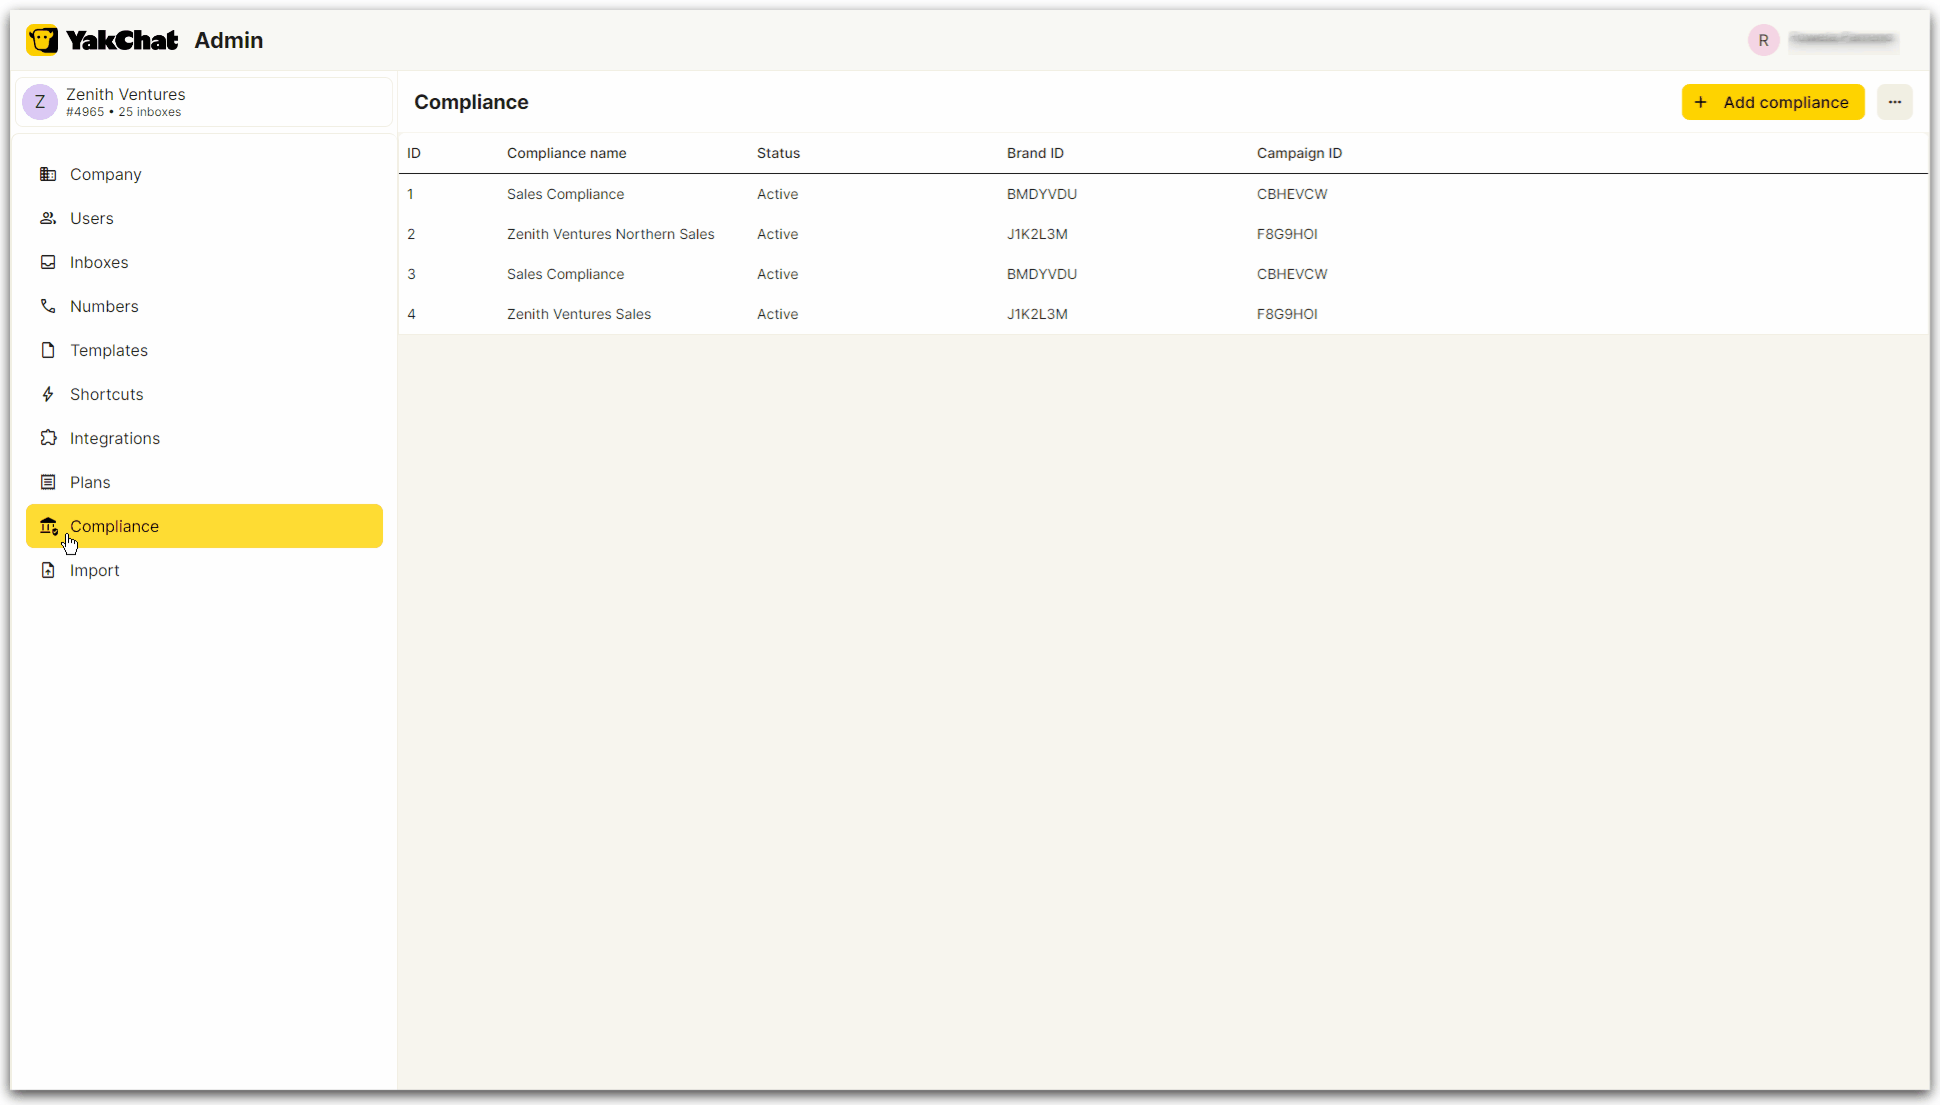Image resolution: width=1940 pixels, height=1105 pixels.
Task: Open the Import menu item
Action: coord(95,570)
